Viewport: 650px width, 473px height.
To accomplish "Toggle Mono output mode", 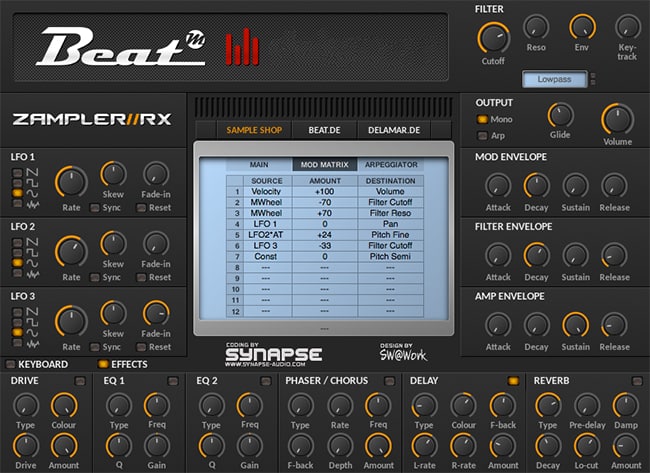I will (x=482, y=119).
